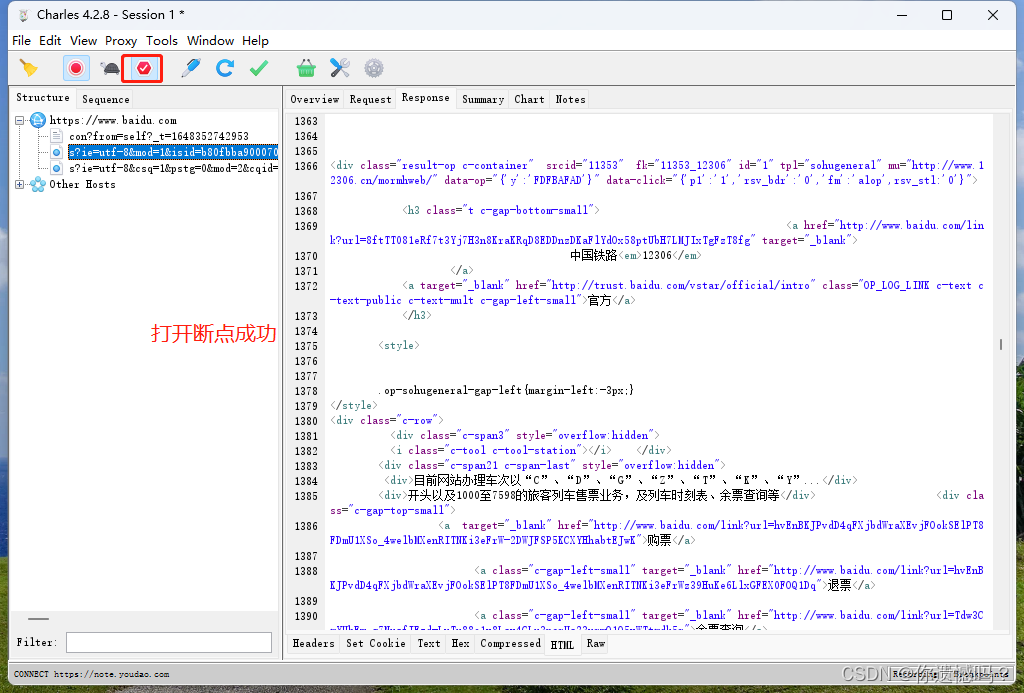
Task: Click line number 1366
Action: [306, 166]
